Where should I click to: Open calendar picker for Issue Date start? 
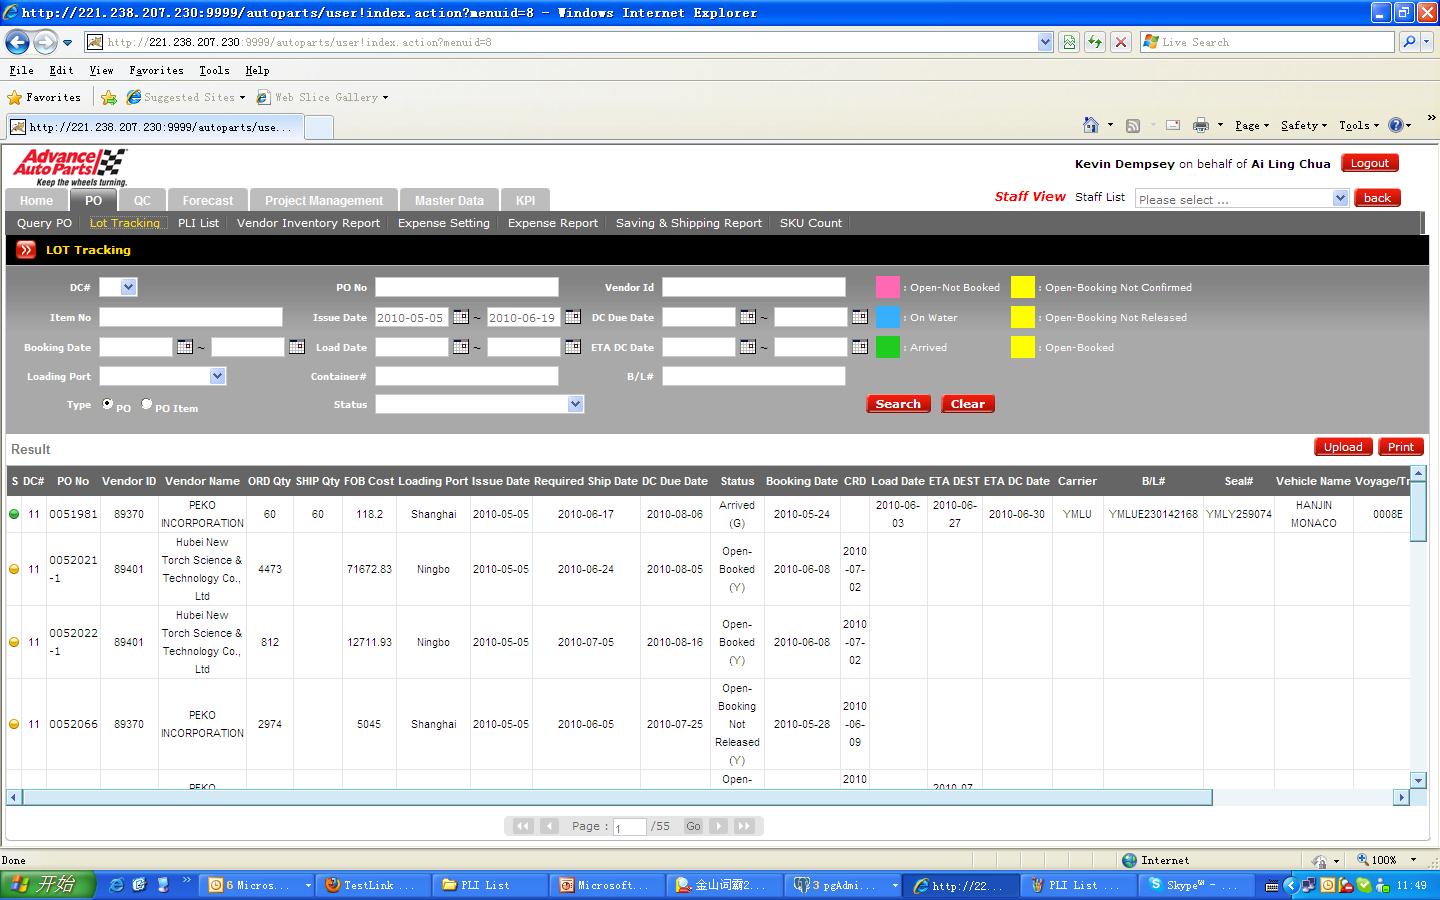coord(460,317)
